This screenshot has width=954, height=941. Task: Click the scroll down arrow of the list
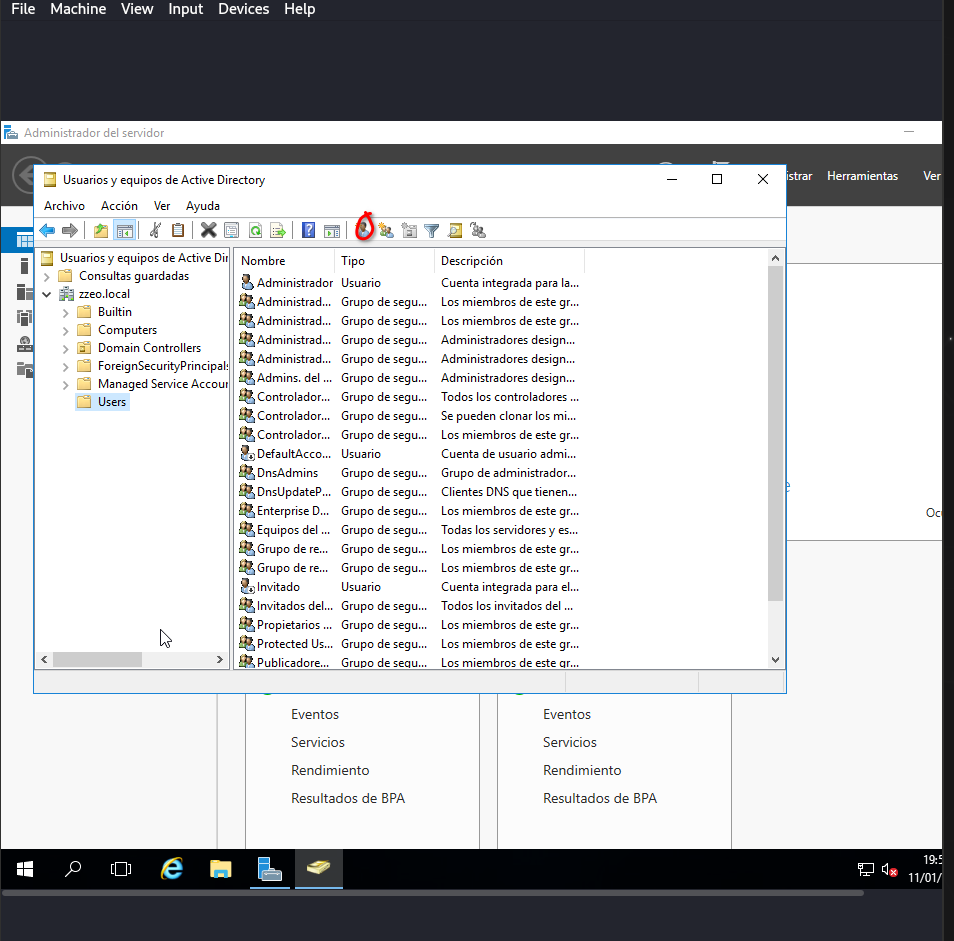tap(775, 660)
